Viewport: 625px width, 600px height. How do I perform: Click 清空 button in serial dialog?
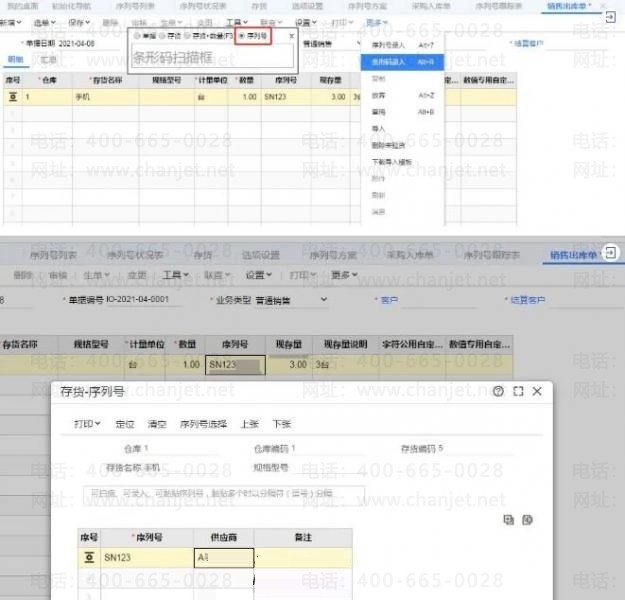pyautogui.click(x=157, y=424)
